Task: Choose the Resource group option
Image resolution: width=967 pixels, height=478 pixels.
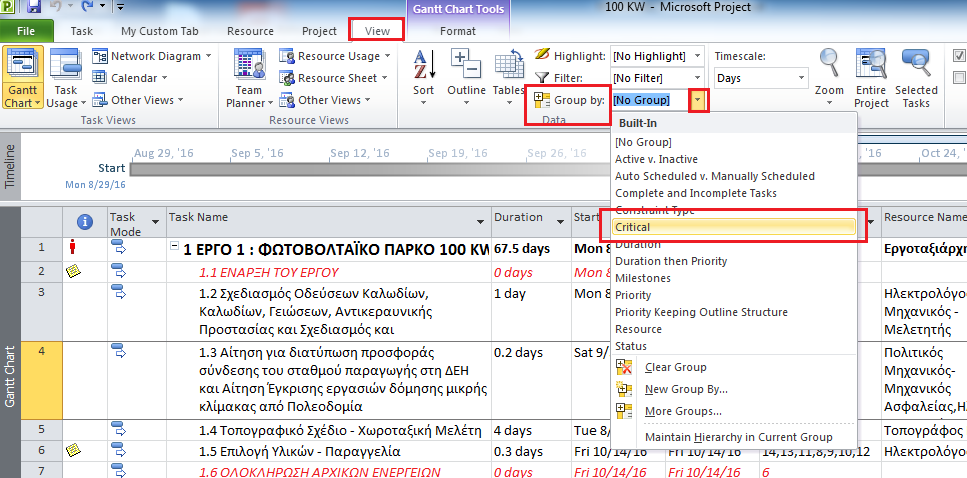Action: click(734, 329)
